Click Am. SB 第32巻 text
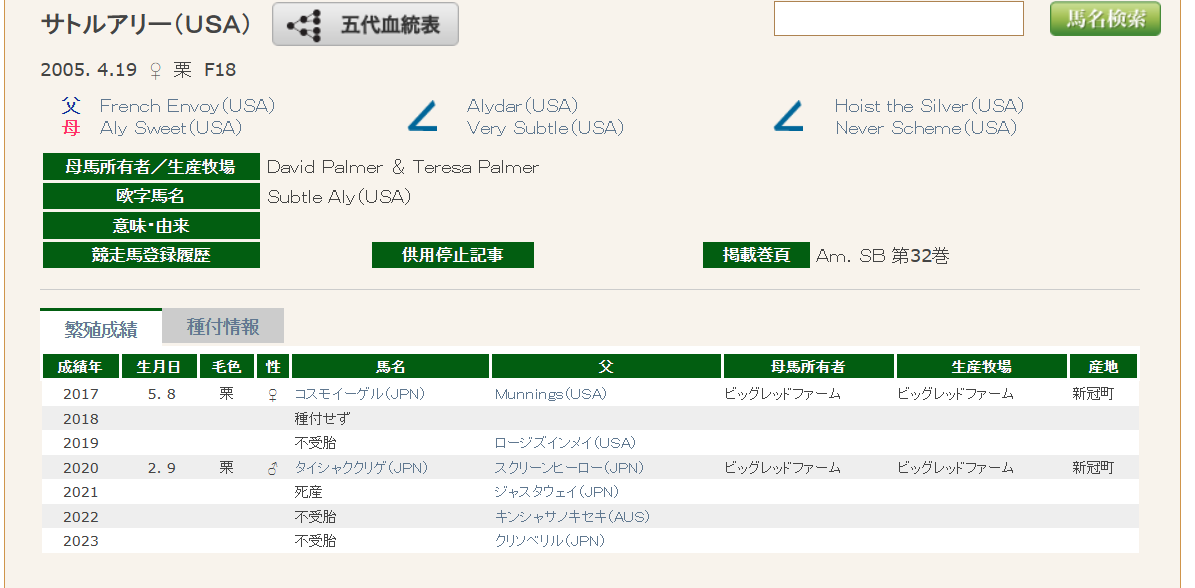Image resolution: width=1195 pixels, height=588 pixels. click(882, 256)
